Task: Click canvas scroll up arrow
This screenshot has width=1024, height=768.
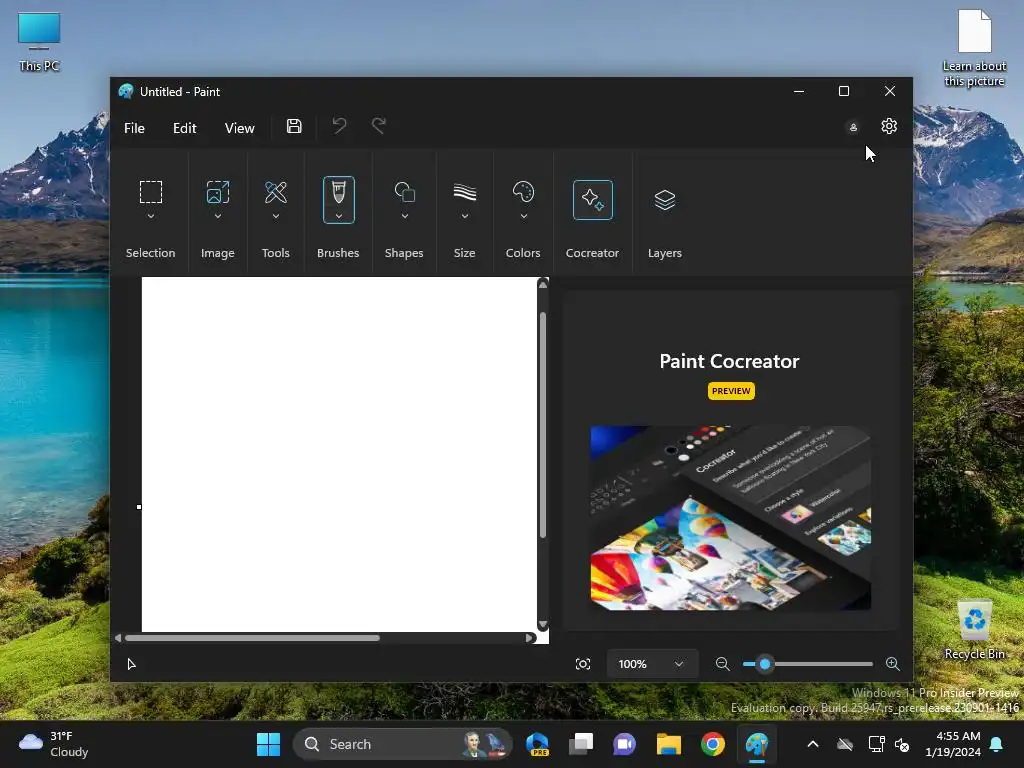Action: 543,283
